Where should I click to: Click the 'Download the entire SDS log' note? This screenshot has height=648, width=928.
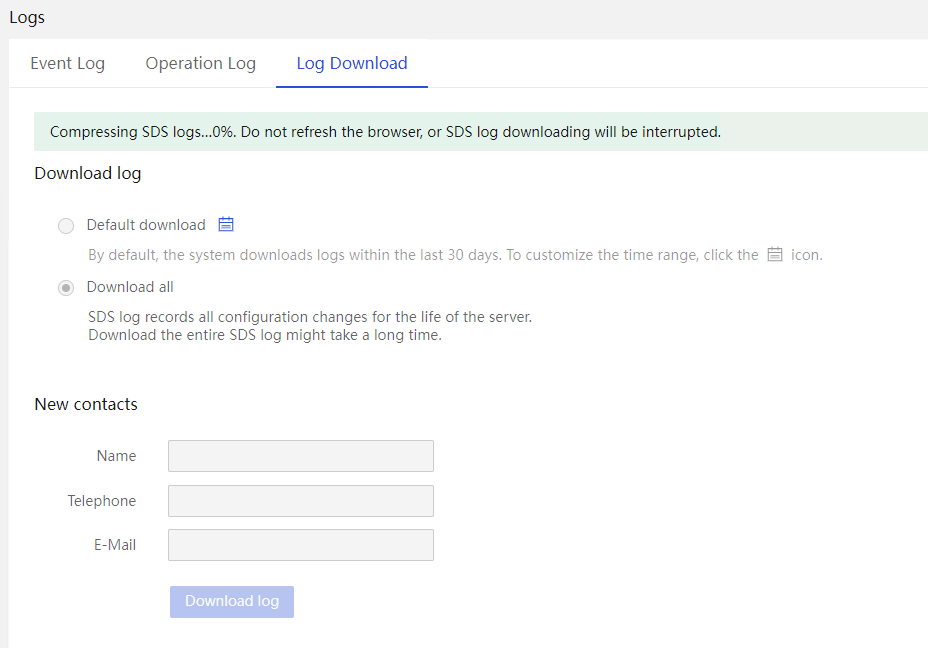tap(265, 335)
